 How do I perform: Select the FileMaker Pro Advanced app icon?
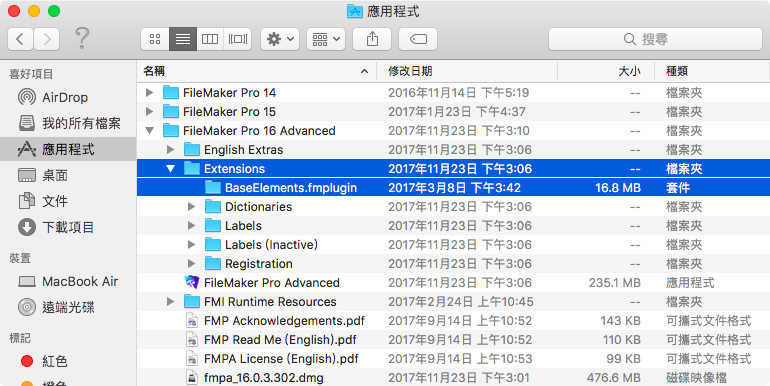click(192, 282)
